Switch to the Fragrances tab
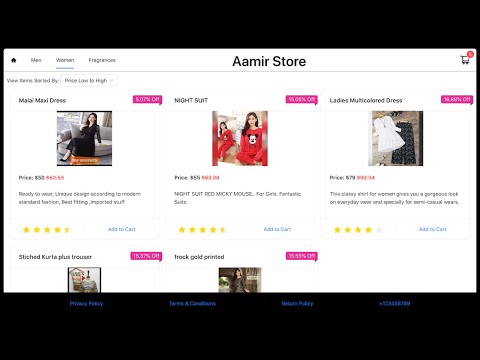Screen dimensions: 480x360 [x=102, y=60]
